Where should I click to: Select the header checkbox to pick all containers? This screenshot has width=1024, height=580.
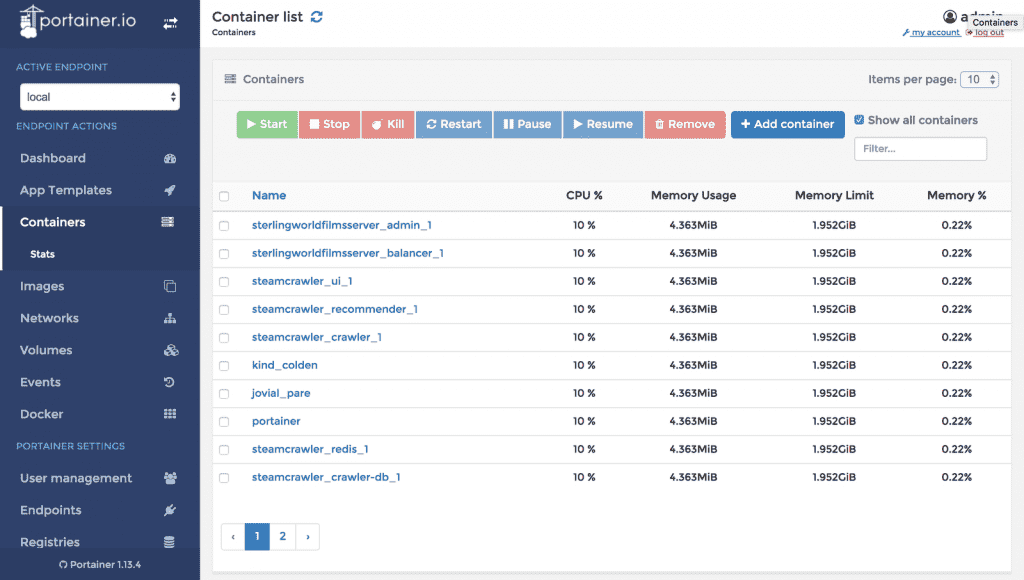tap(224, 194)
